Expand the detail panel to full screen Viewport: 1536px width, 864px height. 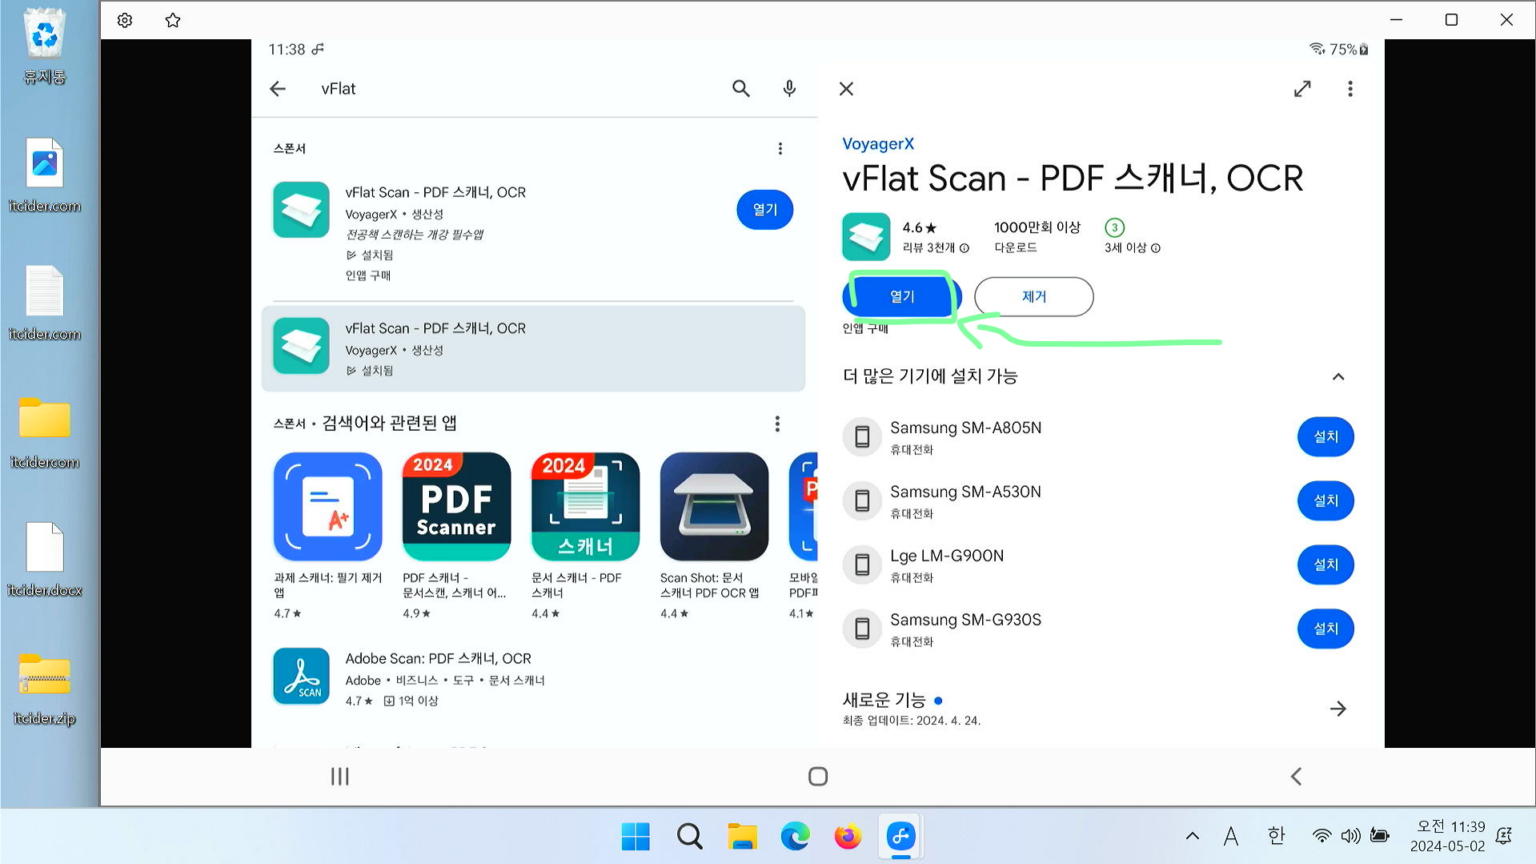coord(1302,89)
